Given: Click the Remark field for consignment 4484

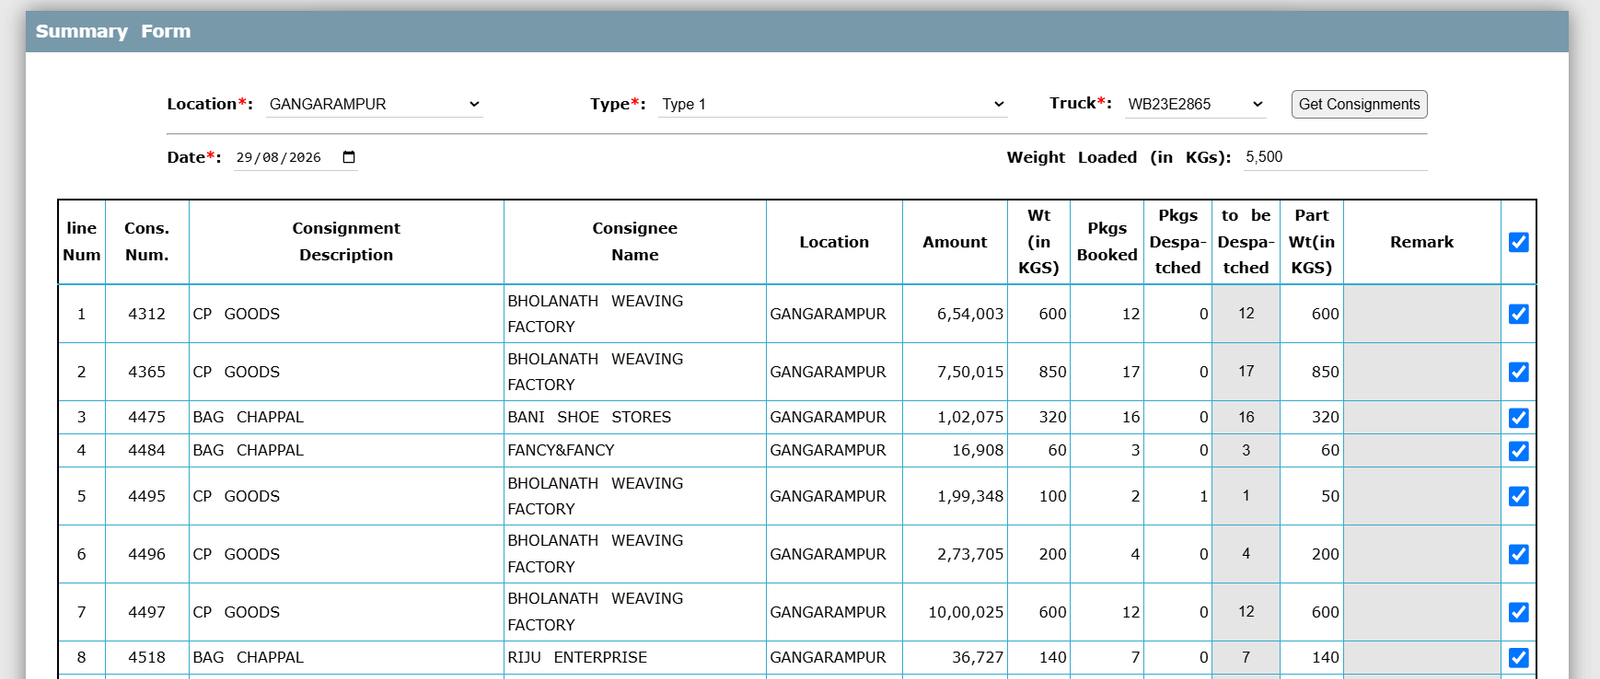Looking at the screenshot, I should click(x=1422, y=450).
